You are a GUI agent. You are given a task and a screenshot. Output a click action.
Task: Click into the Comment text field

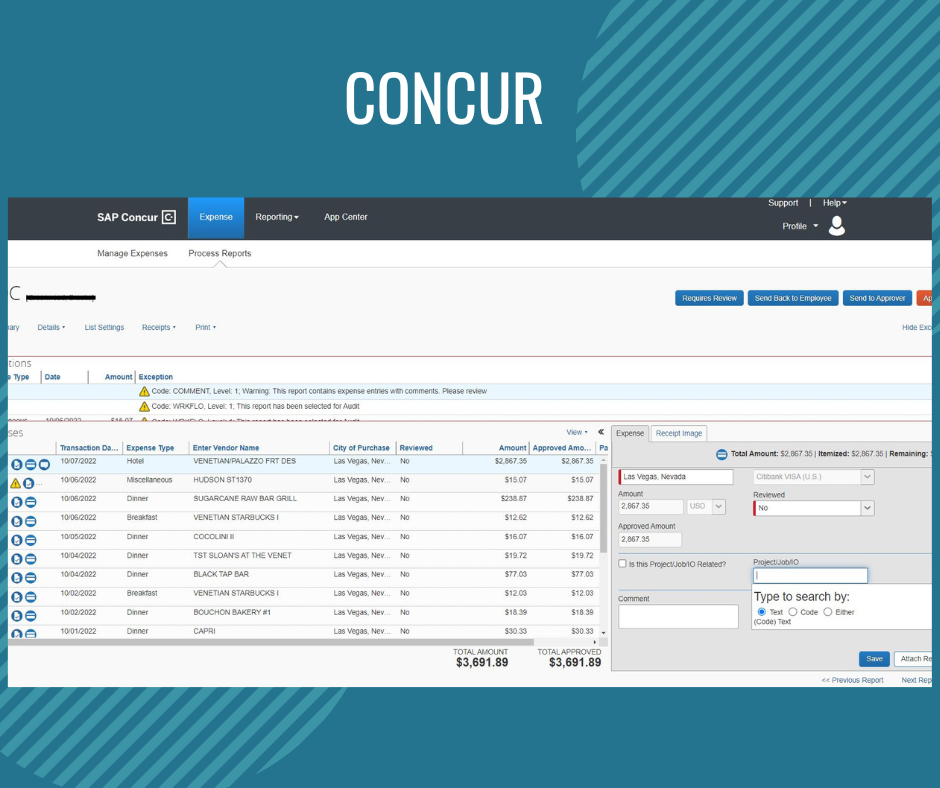coord(678,616)
